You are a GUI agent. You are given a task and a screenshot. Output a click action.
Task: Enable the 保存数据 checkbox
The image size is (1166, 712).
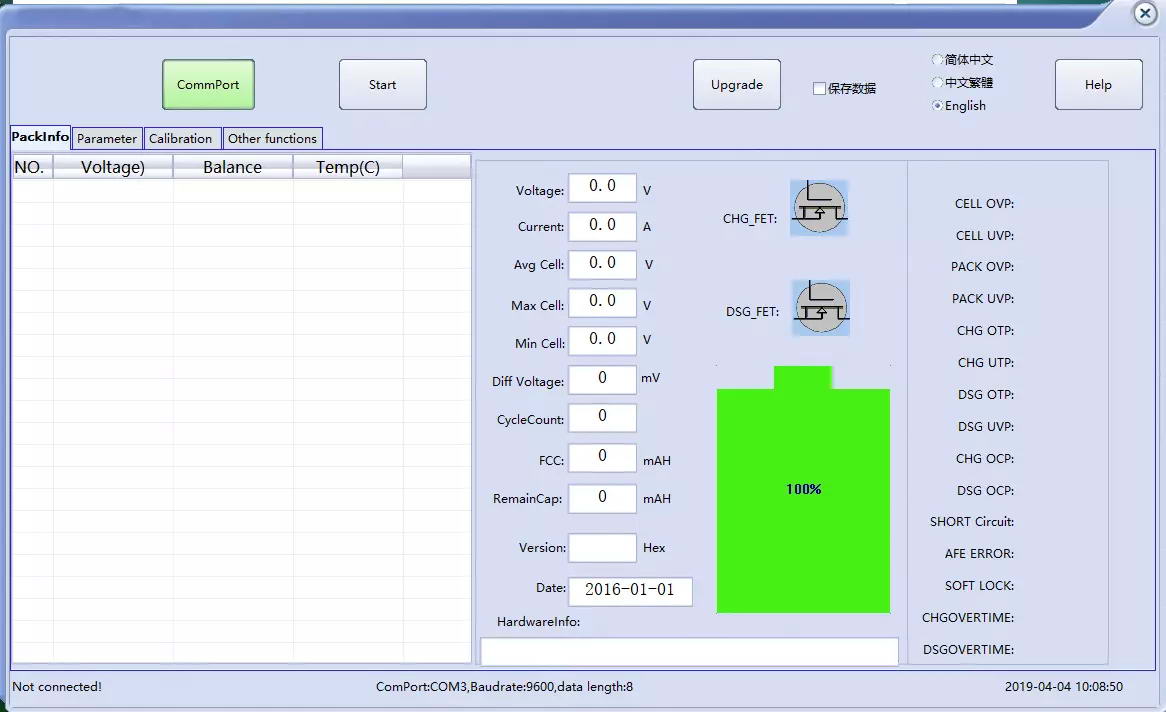(x=819, y=89)
